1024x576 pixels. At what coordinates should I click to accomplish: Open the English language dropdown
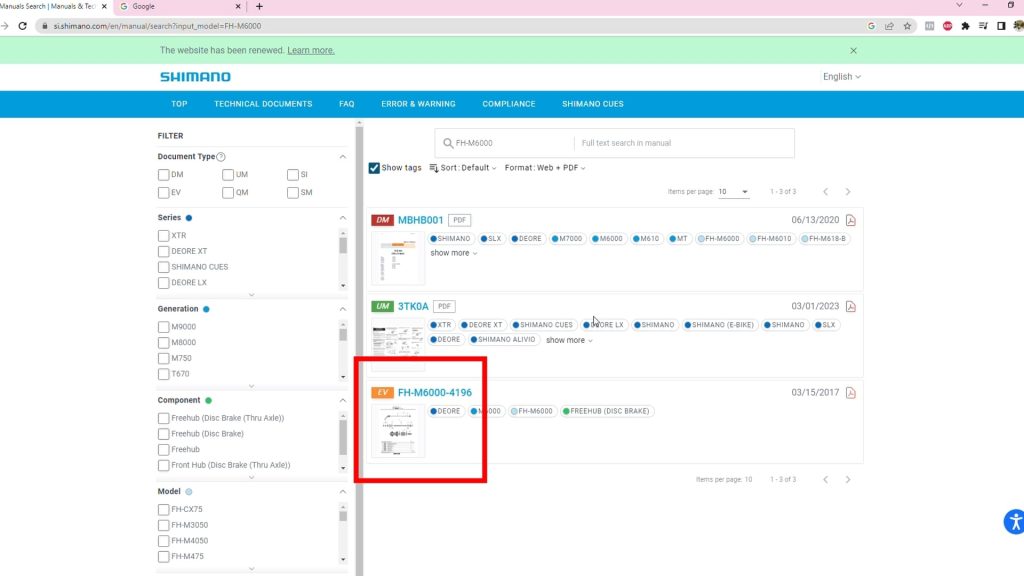pyautogui.click(x=842, y=76)
